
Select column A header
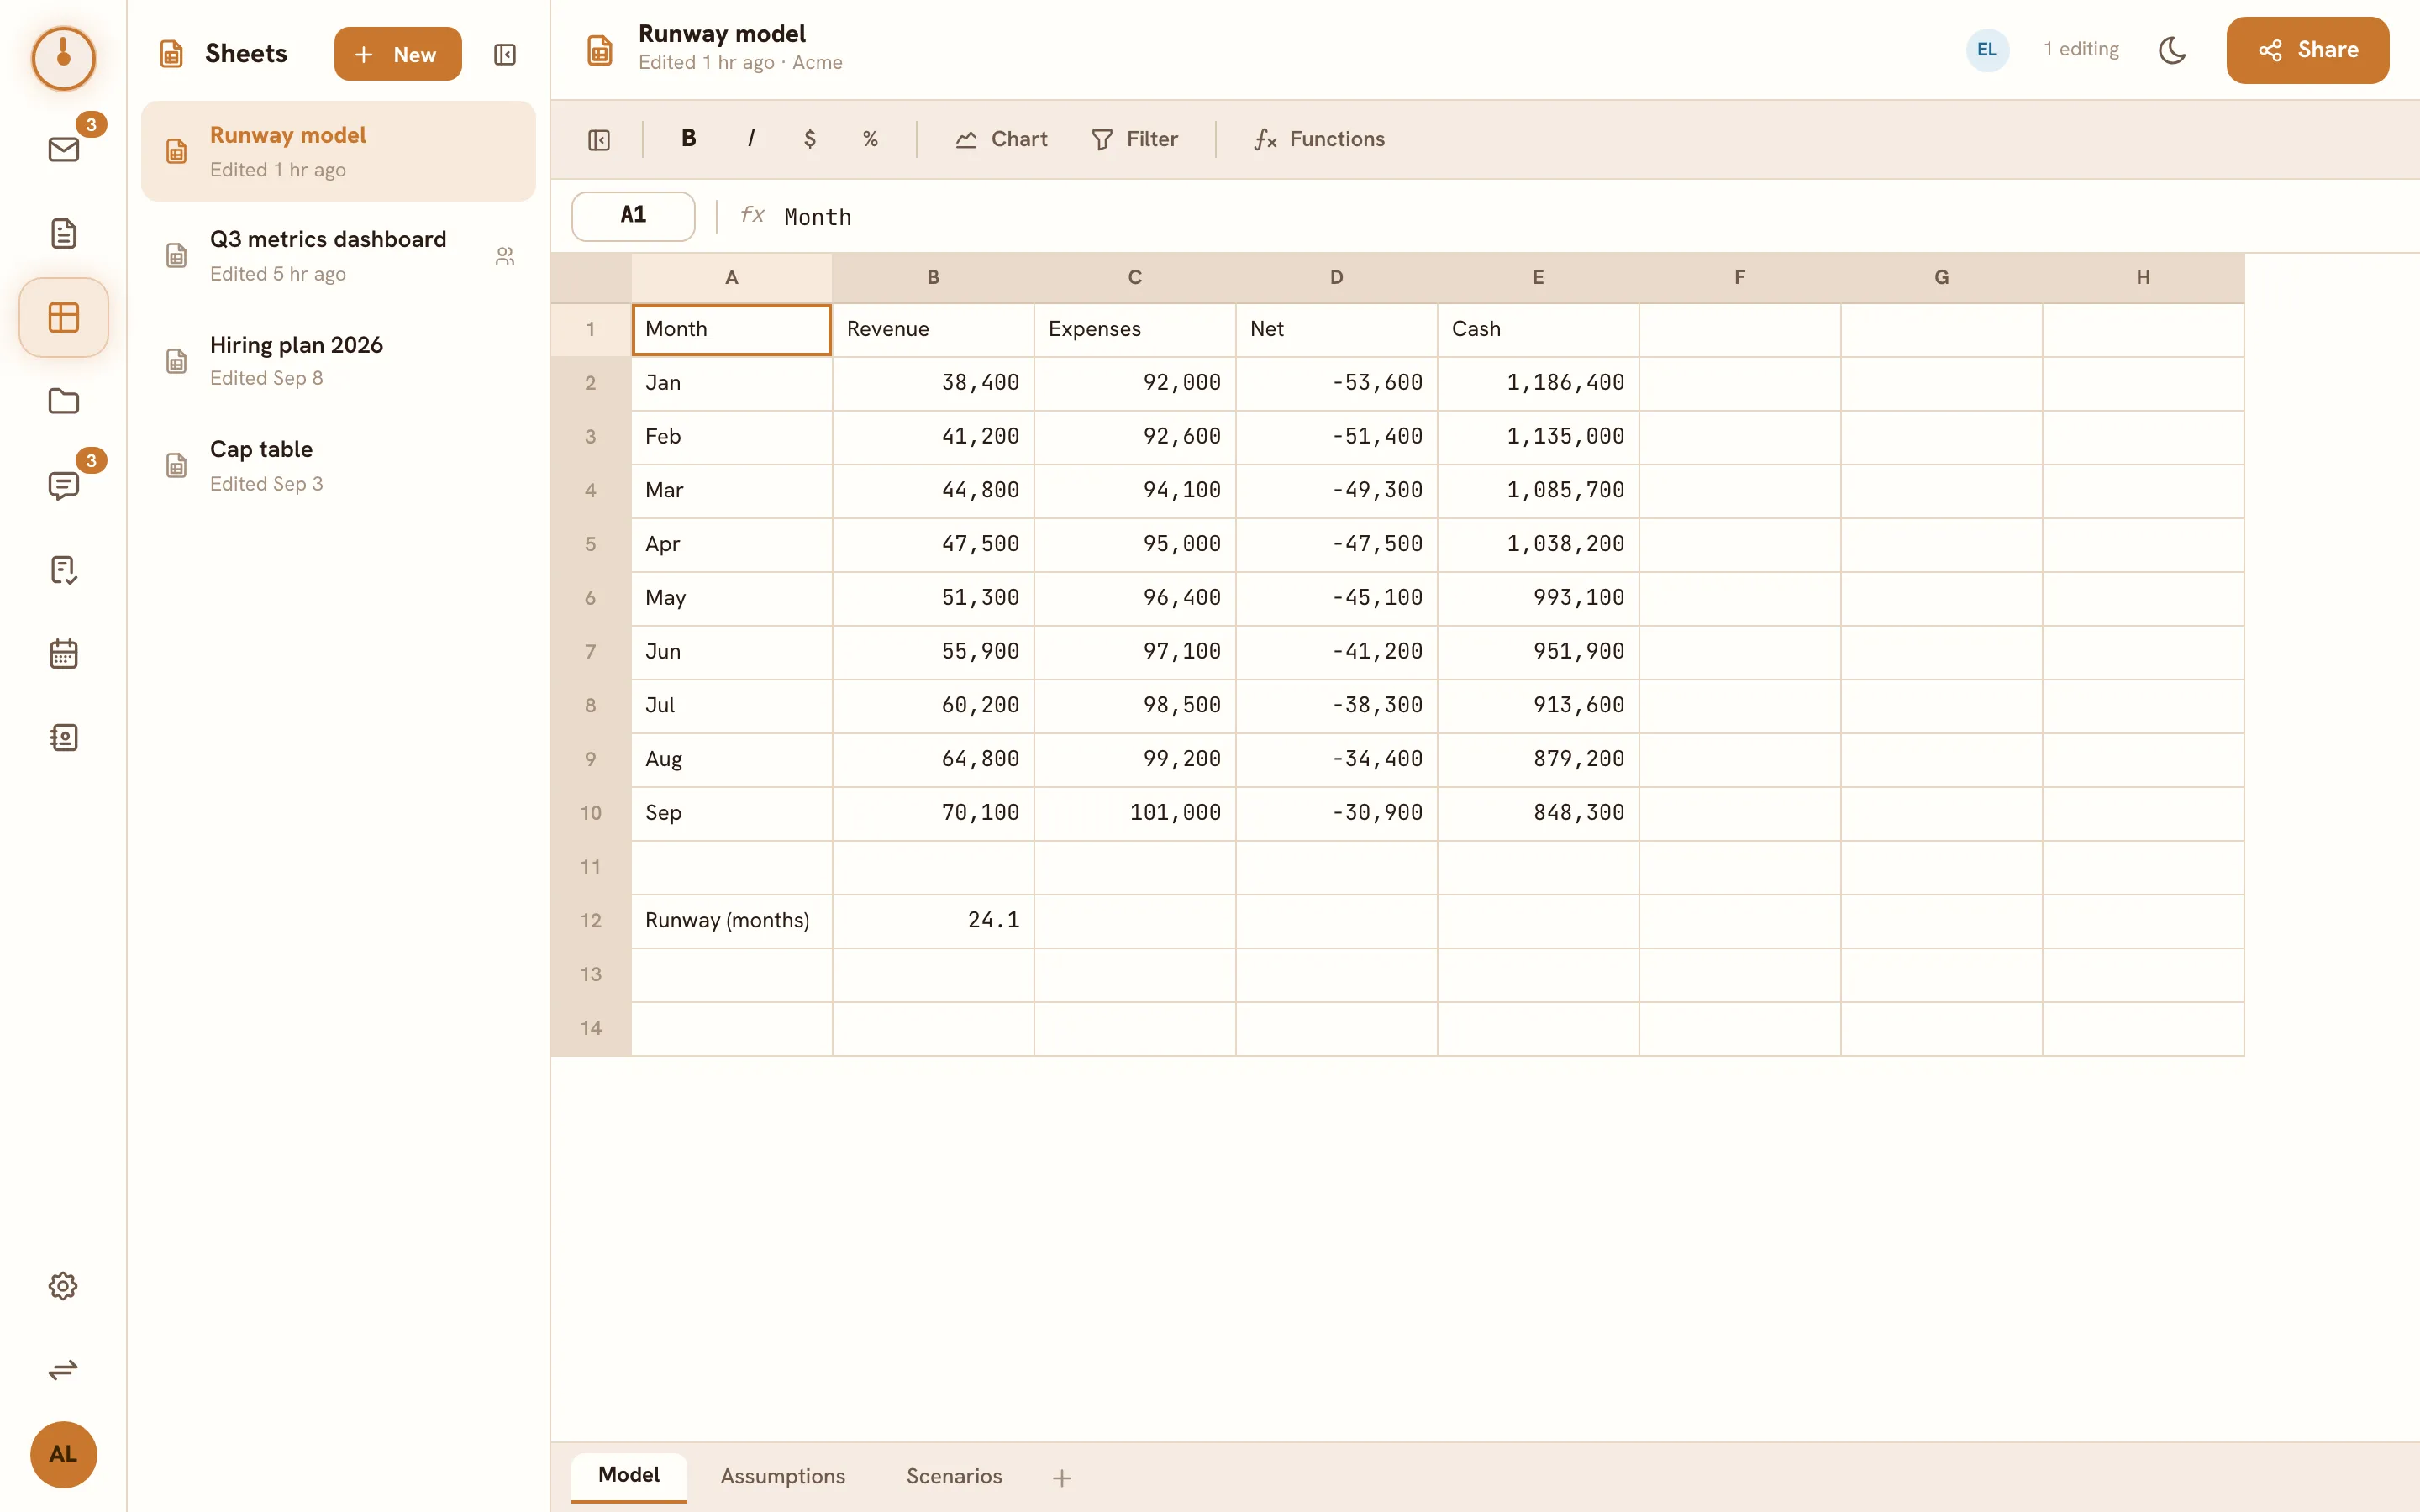(x=731, y=278)
